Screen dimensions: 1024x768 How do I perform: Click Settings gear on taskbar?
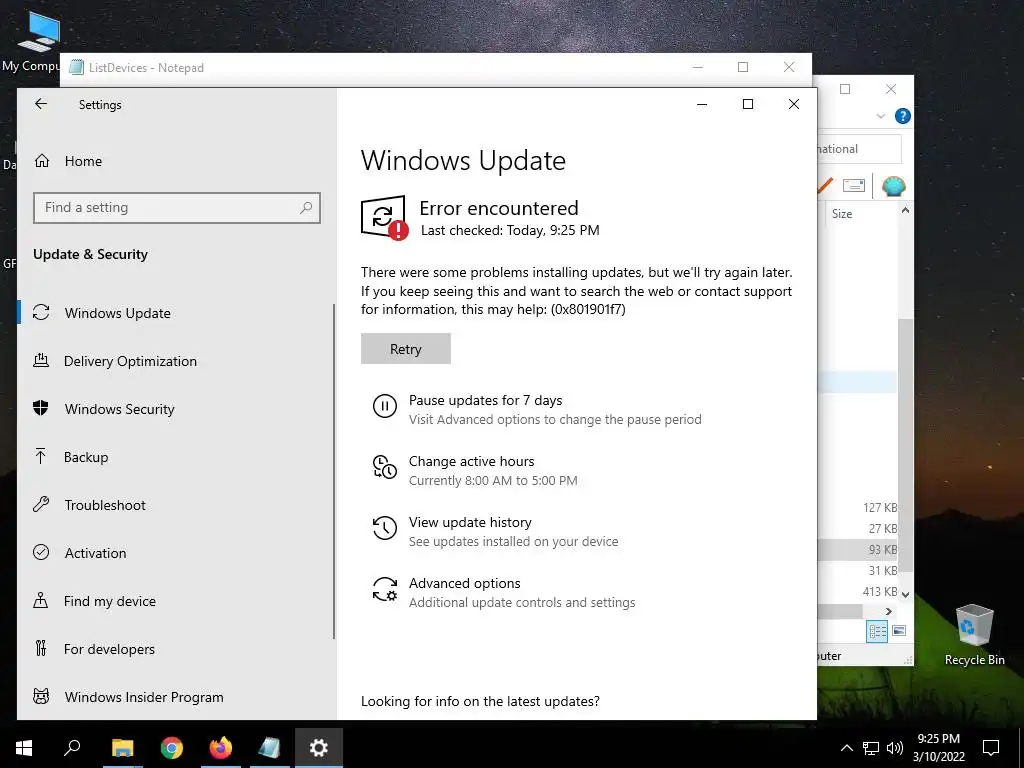click(319, 748)
